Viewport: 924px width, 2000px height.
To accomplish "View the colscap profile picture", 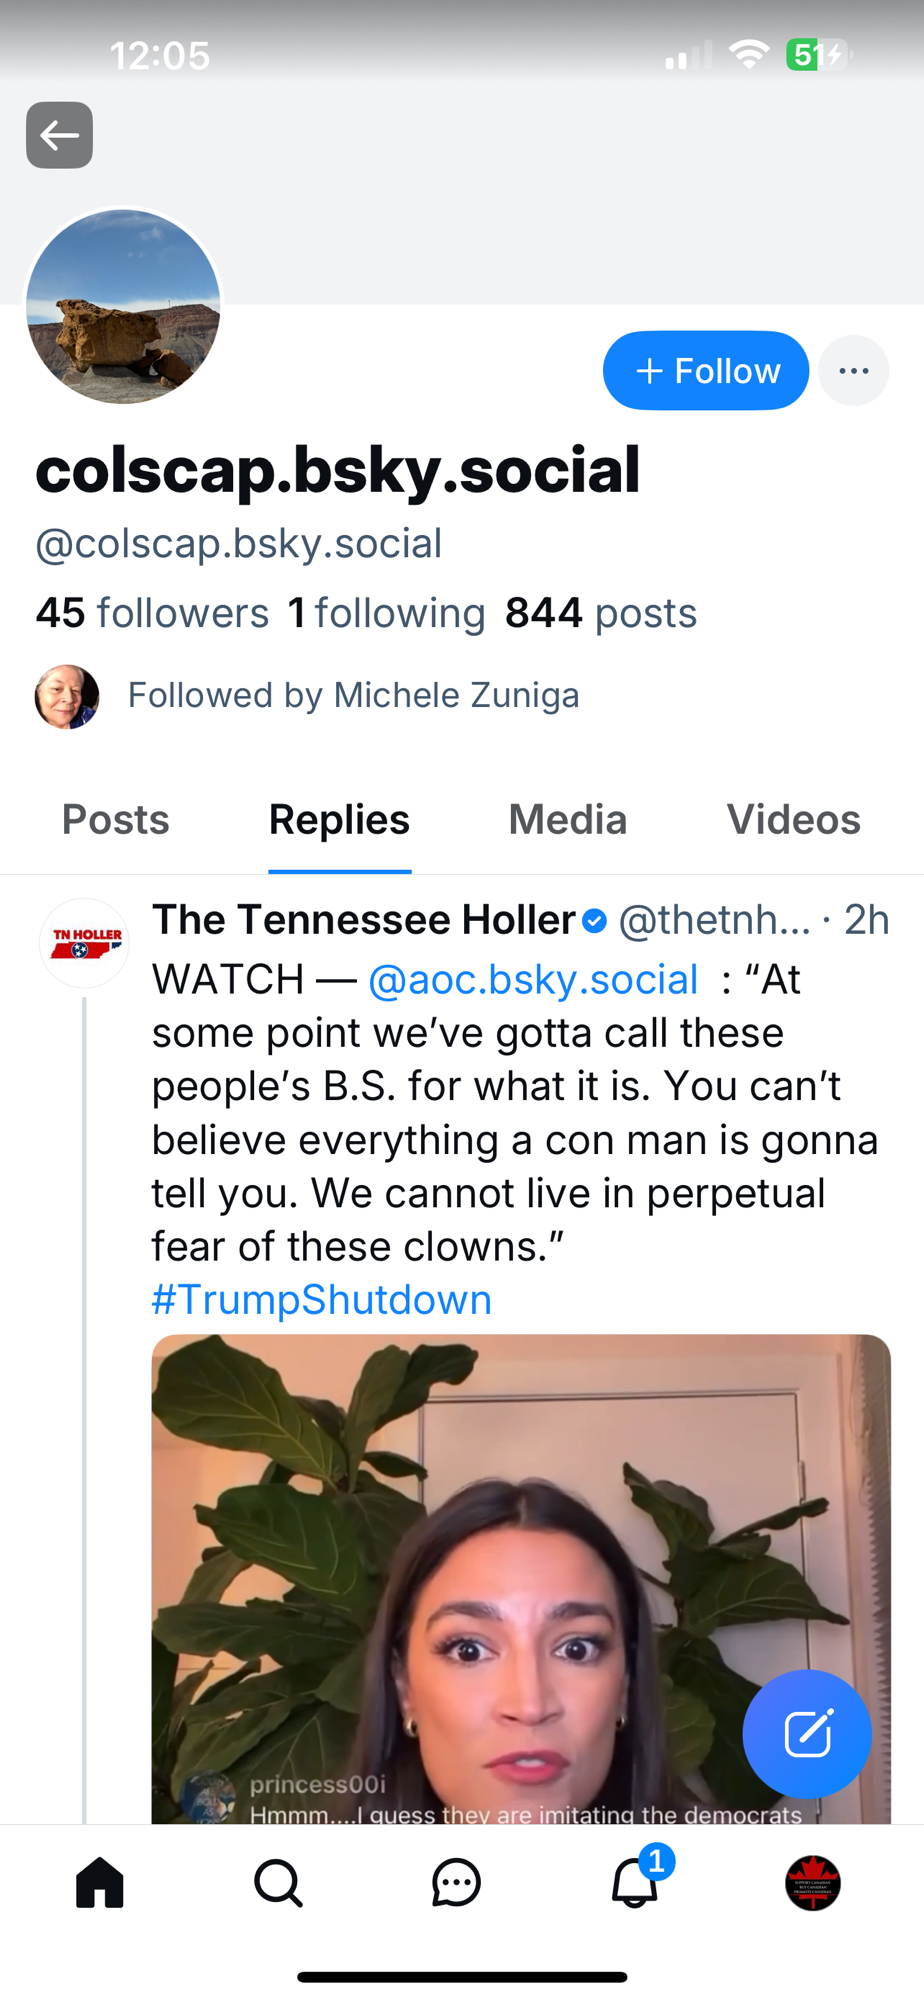I will (x=123, y=306).
